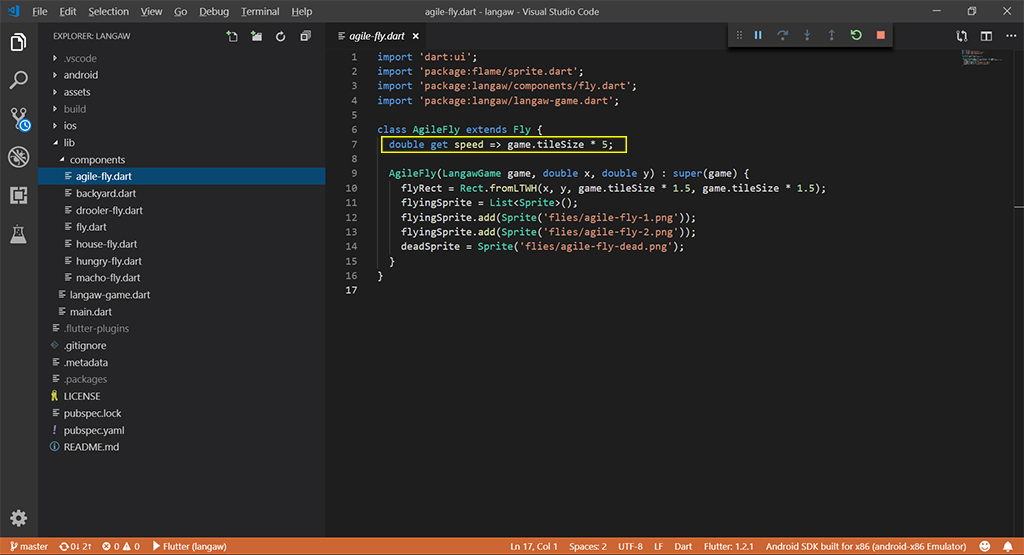Open the Search view in activity bar
Image resolution: width=1024 pixels, height=555 pixels.
tap(18, 80)
